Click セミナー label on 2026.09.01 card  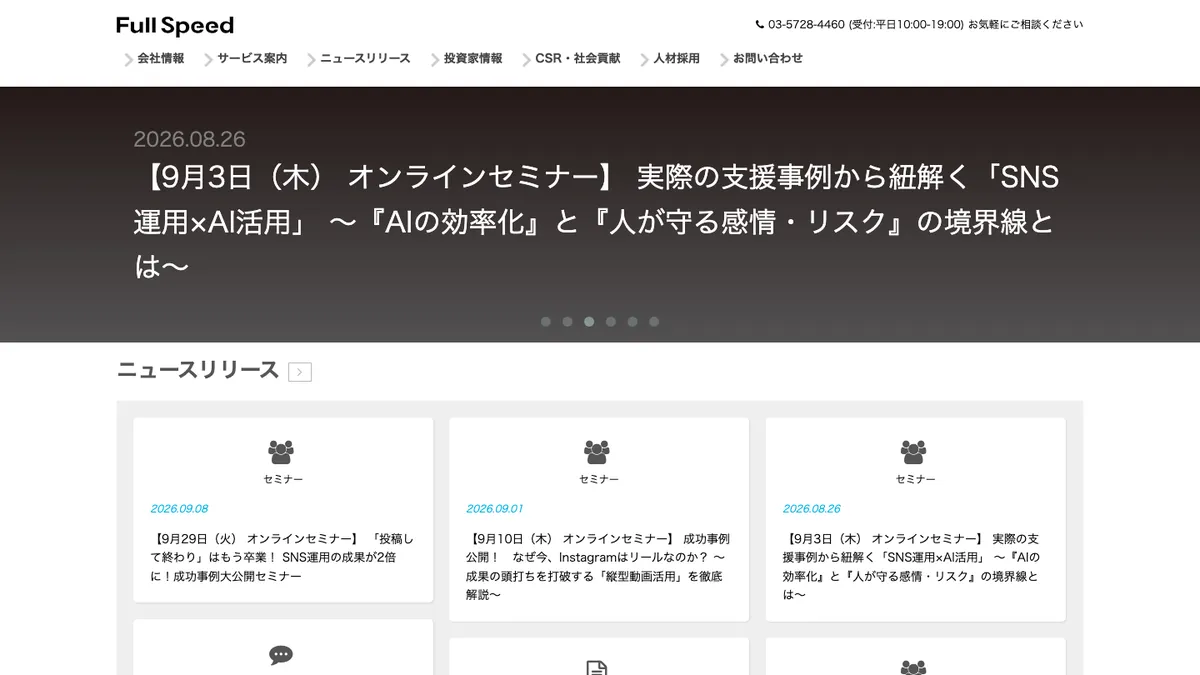[x=599, y=480]
